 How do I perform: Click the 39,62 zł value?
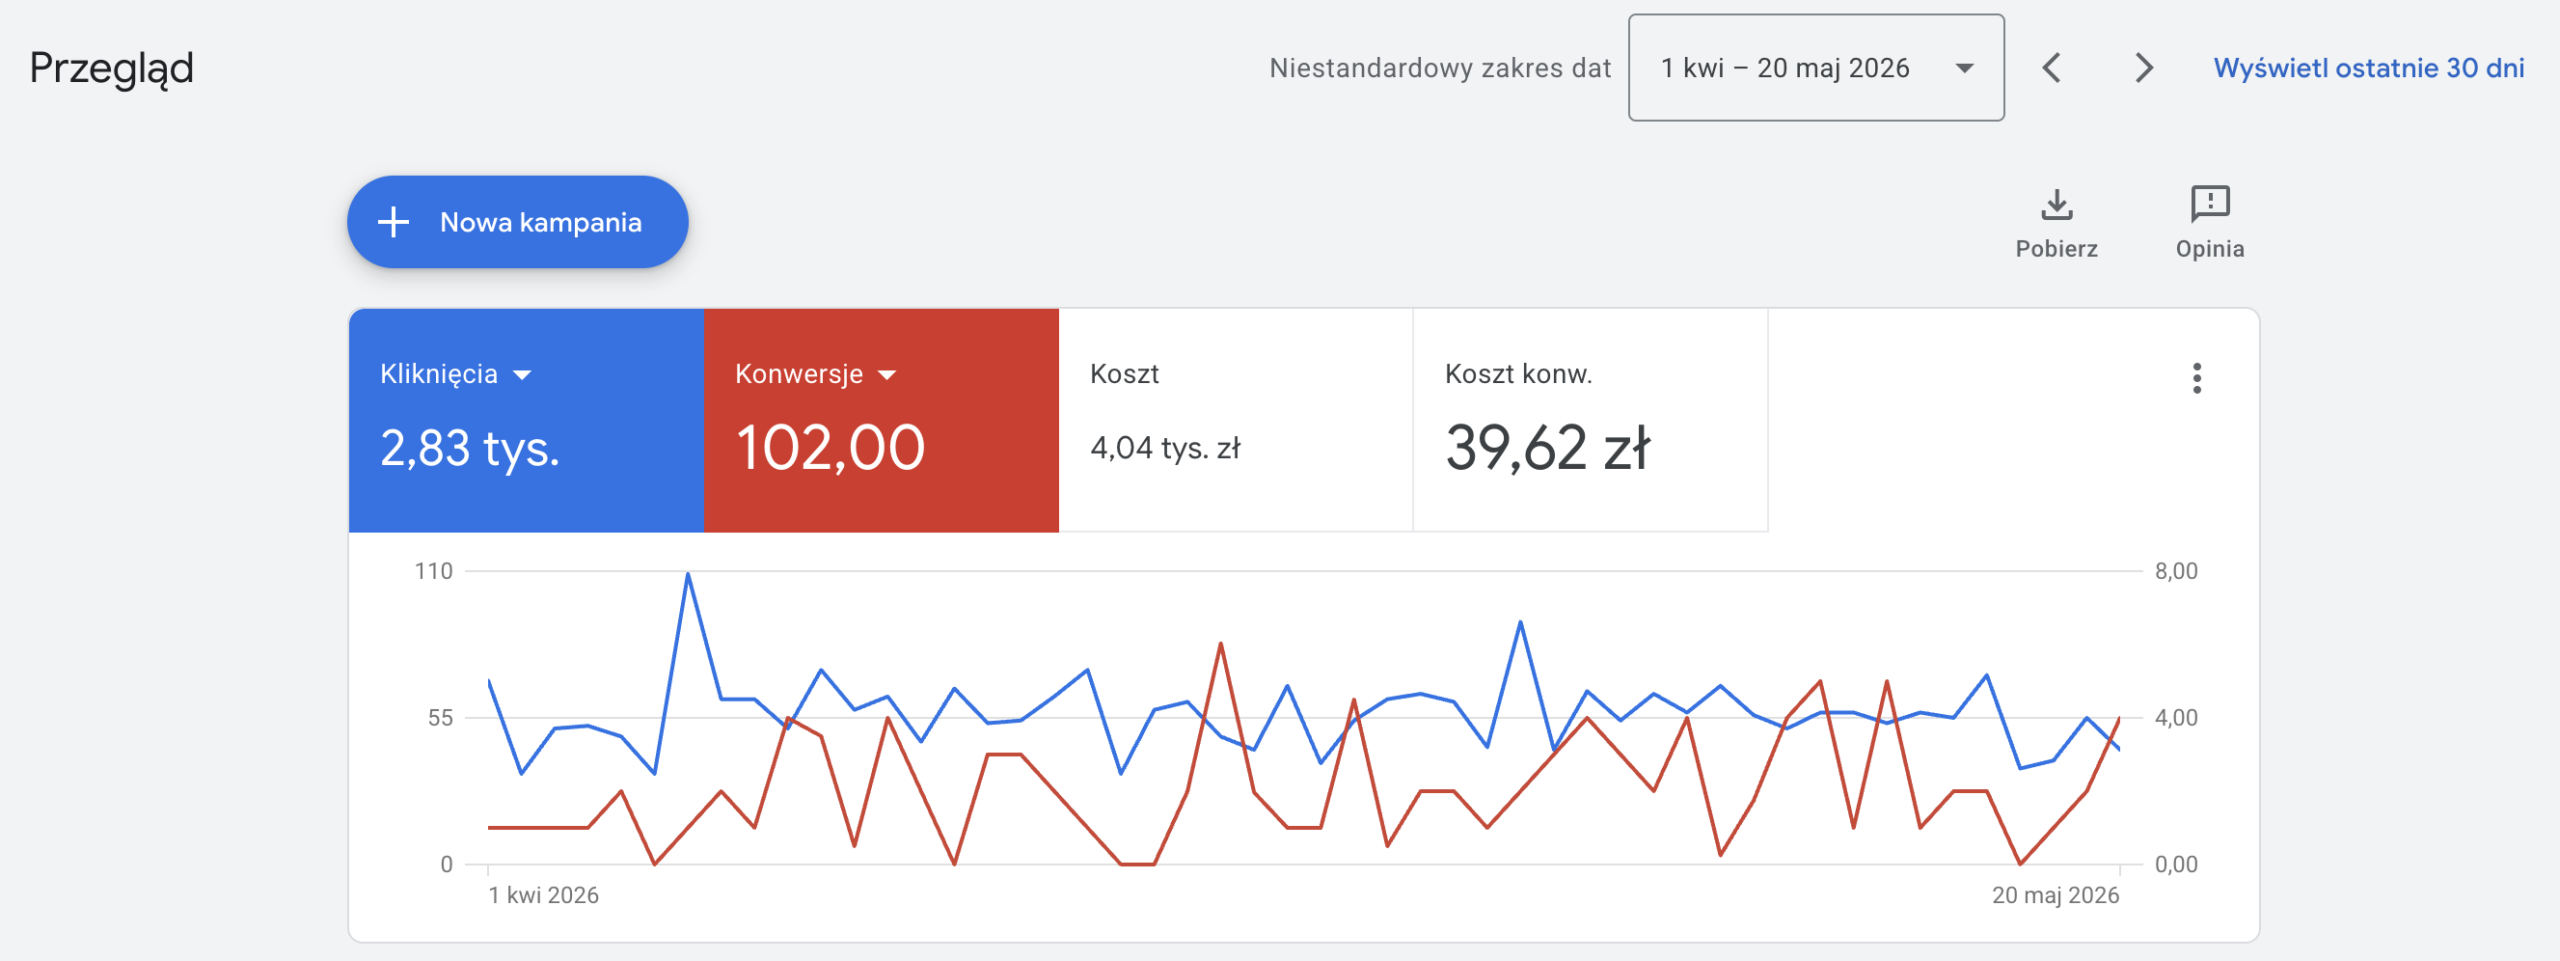[x=1547, y=447]
